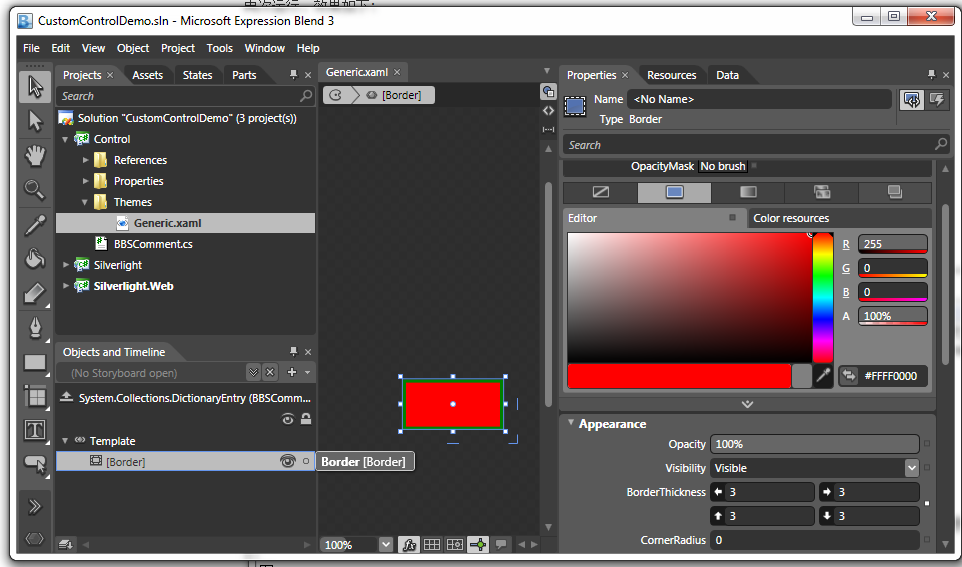Switch to the Resources tab
This screenshot has height=567, width=962.
pyautogui.click(x=671, y=75)
